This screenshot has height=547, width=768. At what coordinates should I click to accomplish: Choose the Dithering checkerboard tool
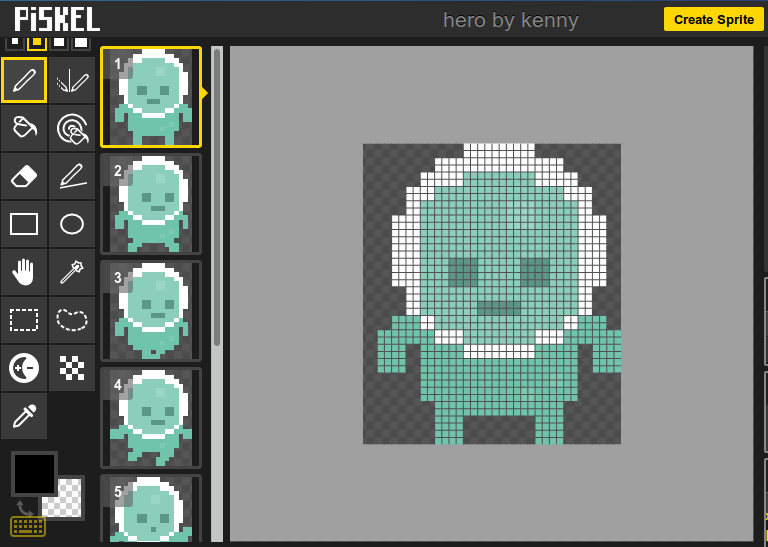coord(72,368)
